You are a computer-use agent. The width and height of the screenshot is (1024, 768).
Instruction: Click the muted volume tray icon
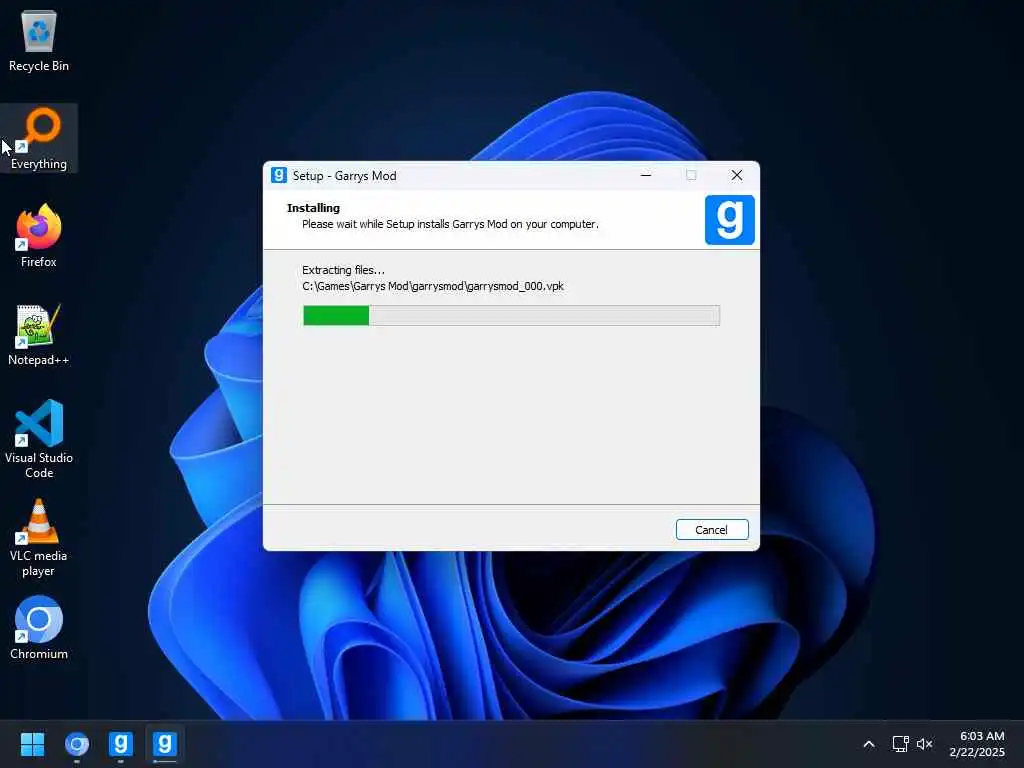(925, 744)
